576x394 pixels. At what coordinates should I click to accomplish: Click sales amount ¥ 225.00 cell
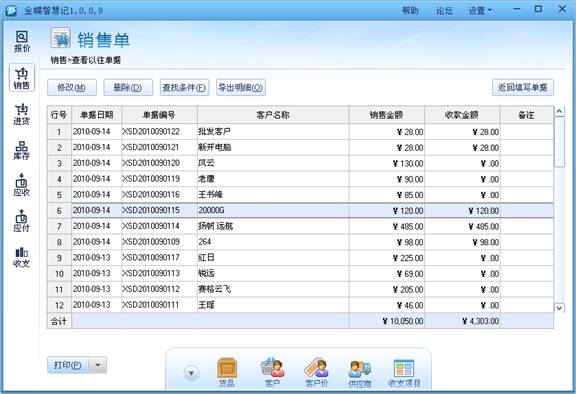point(386,258)
